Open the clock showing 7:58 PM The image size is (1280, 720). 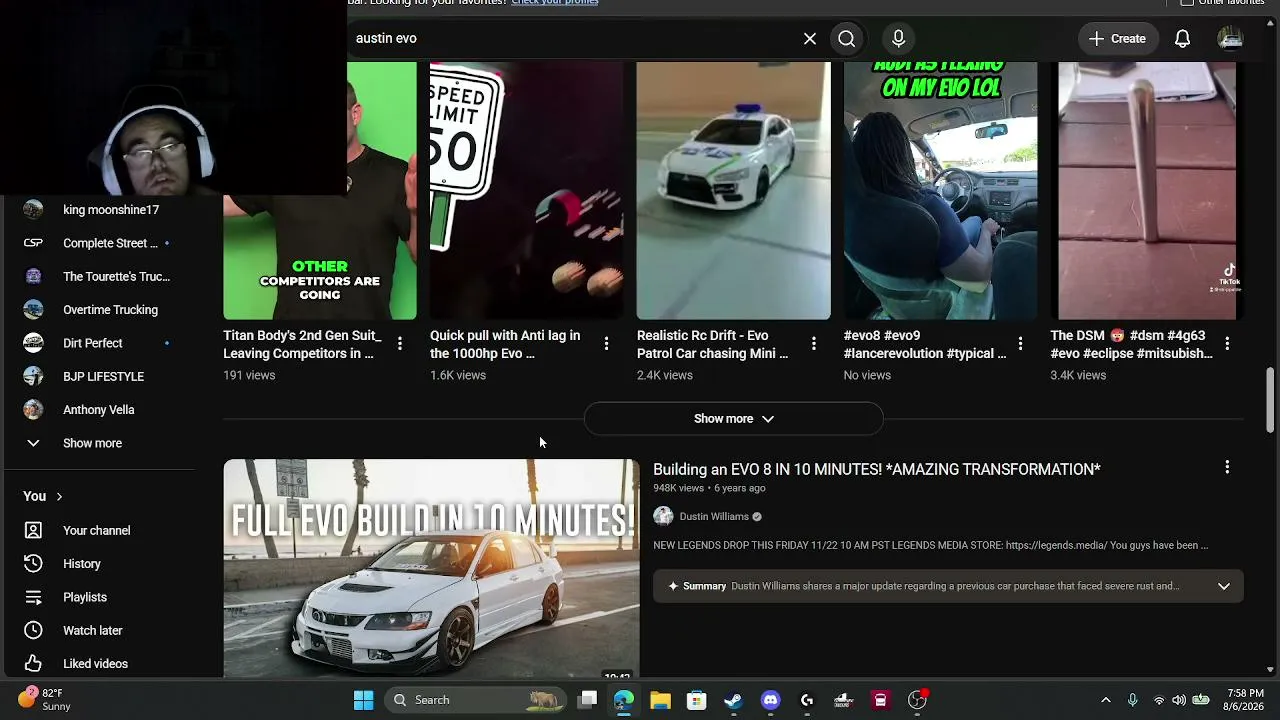pos(1245,700)
